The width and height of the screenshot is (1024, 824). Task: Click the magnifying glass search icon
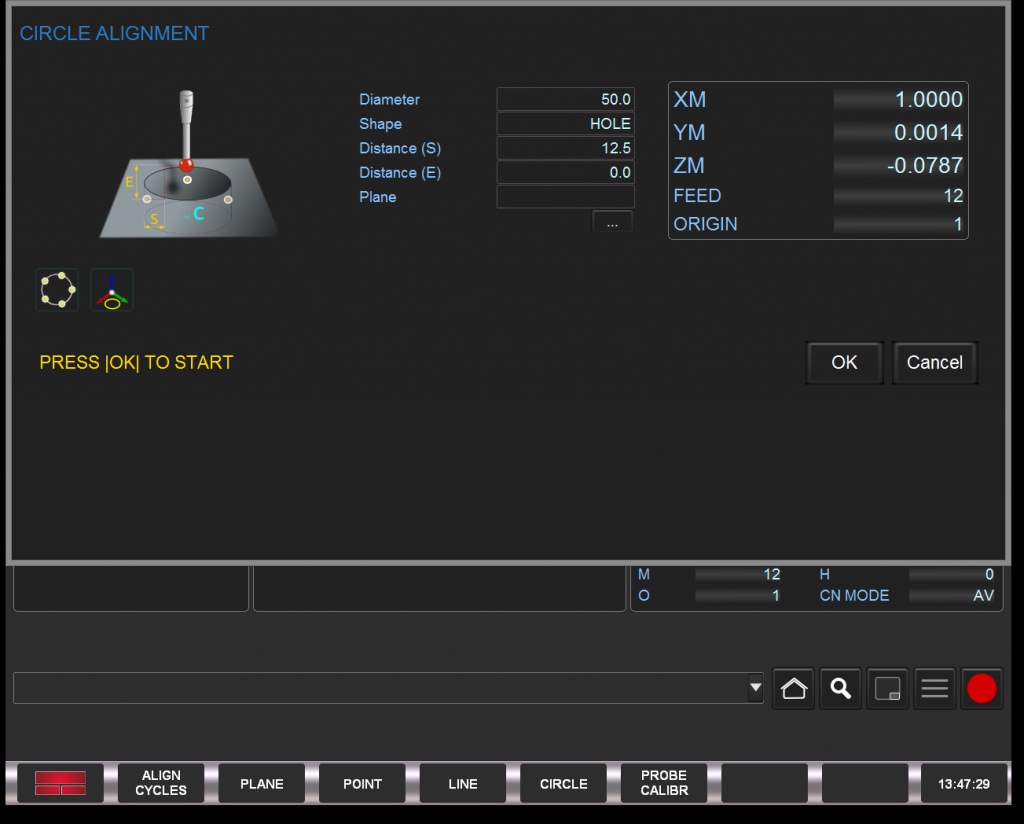(841, 689)
